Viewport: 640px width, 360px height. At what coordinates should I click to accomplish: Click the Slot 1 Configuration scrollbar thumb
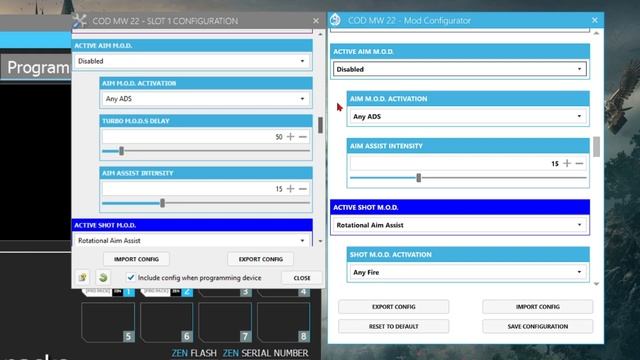[x=320, y=125]
